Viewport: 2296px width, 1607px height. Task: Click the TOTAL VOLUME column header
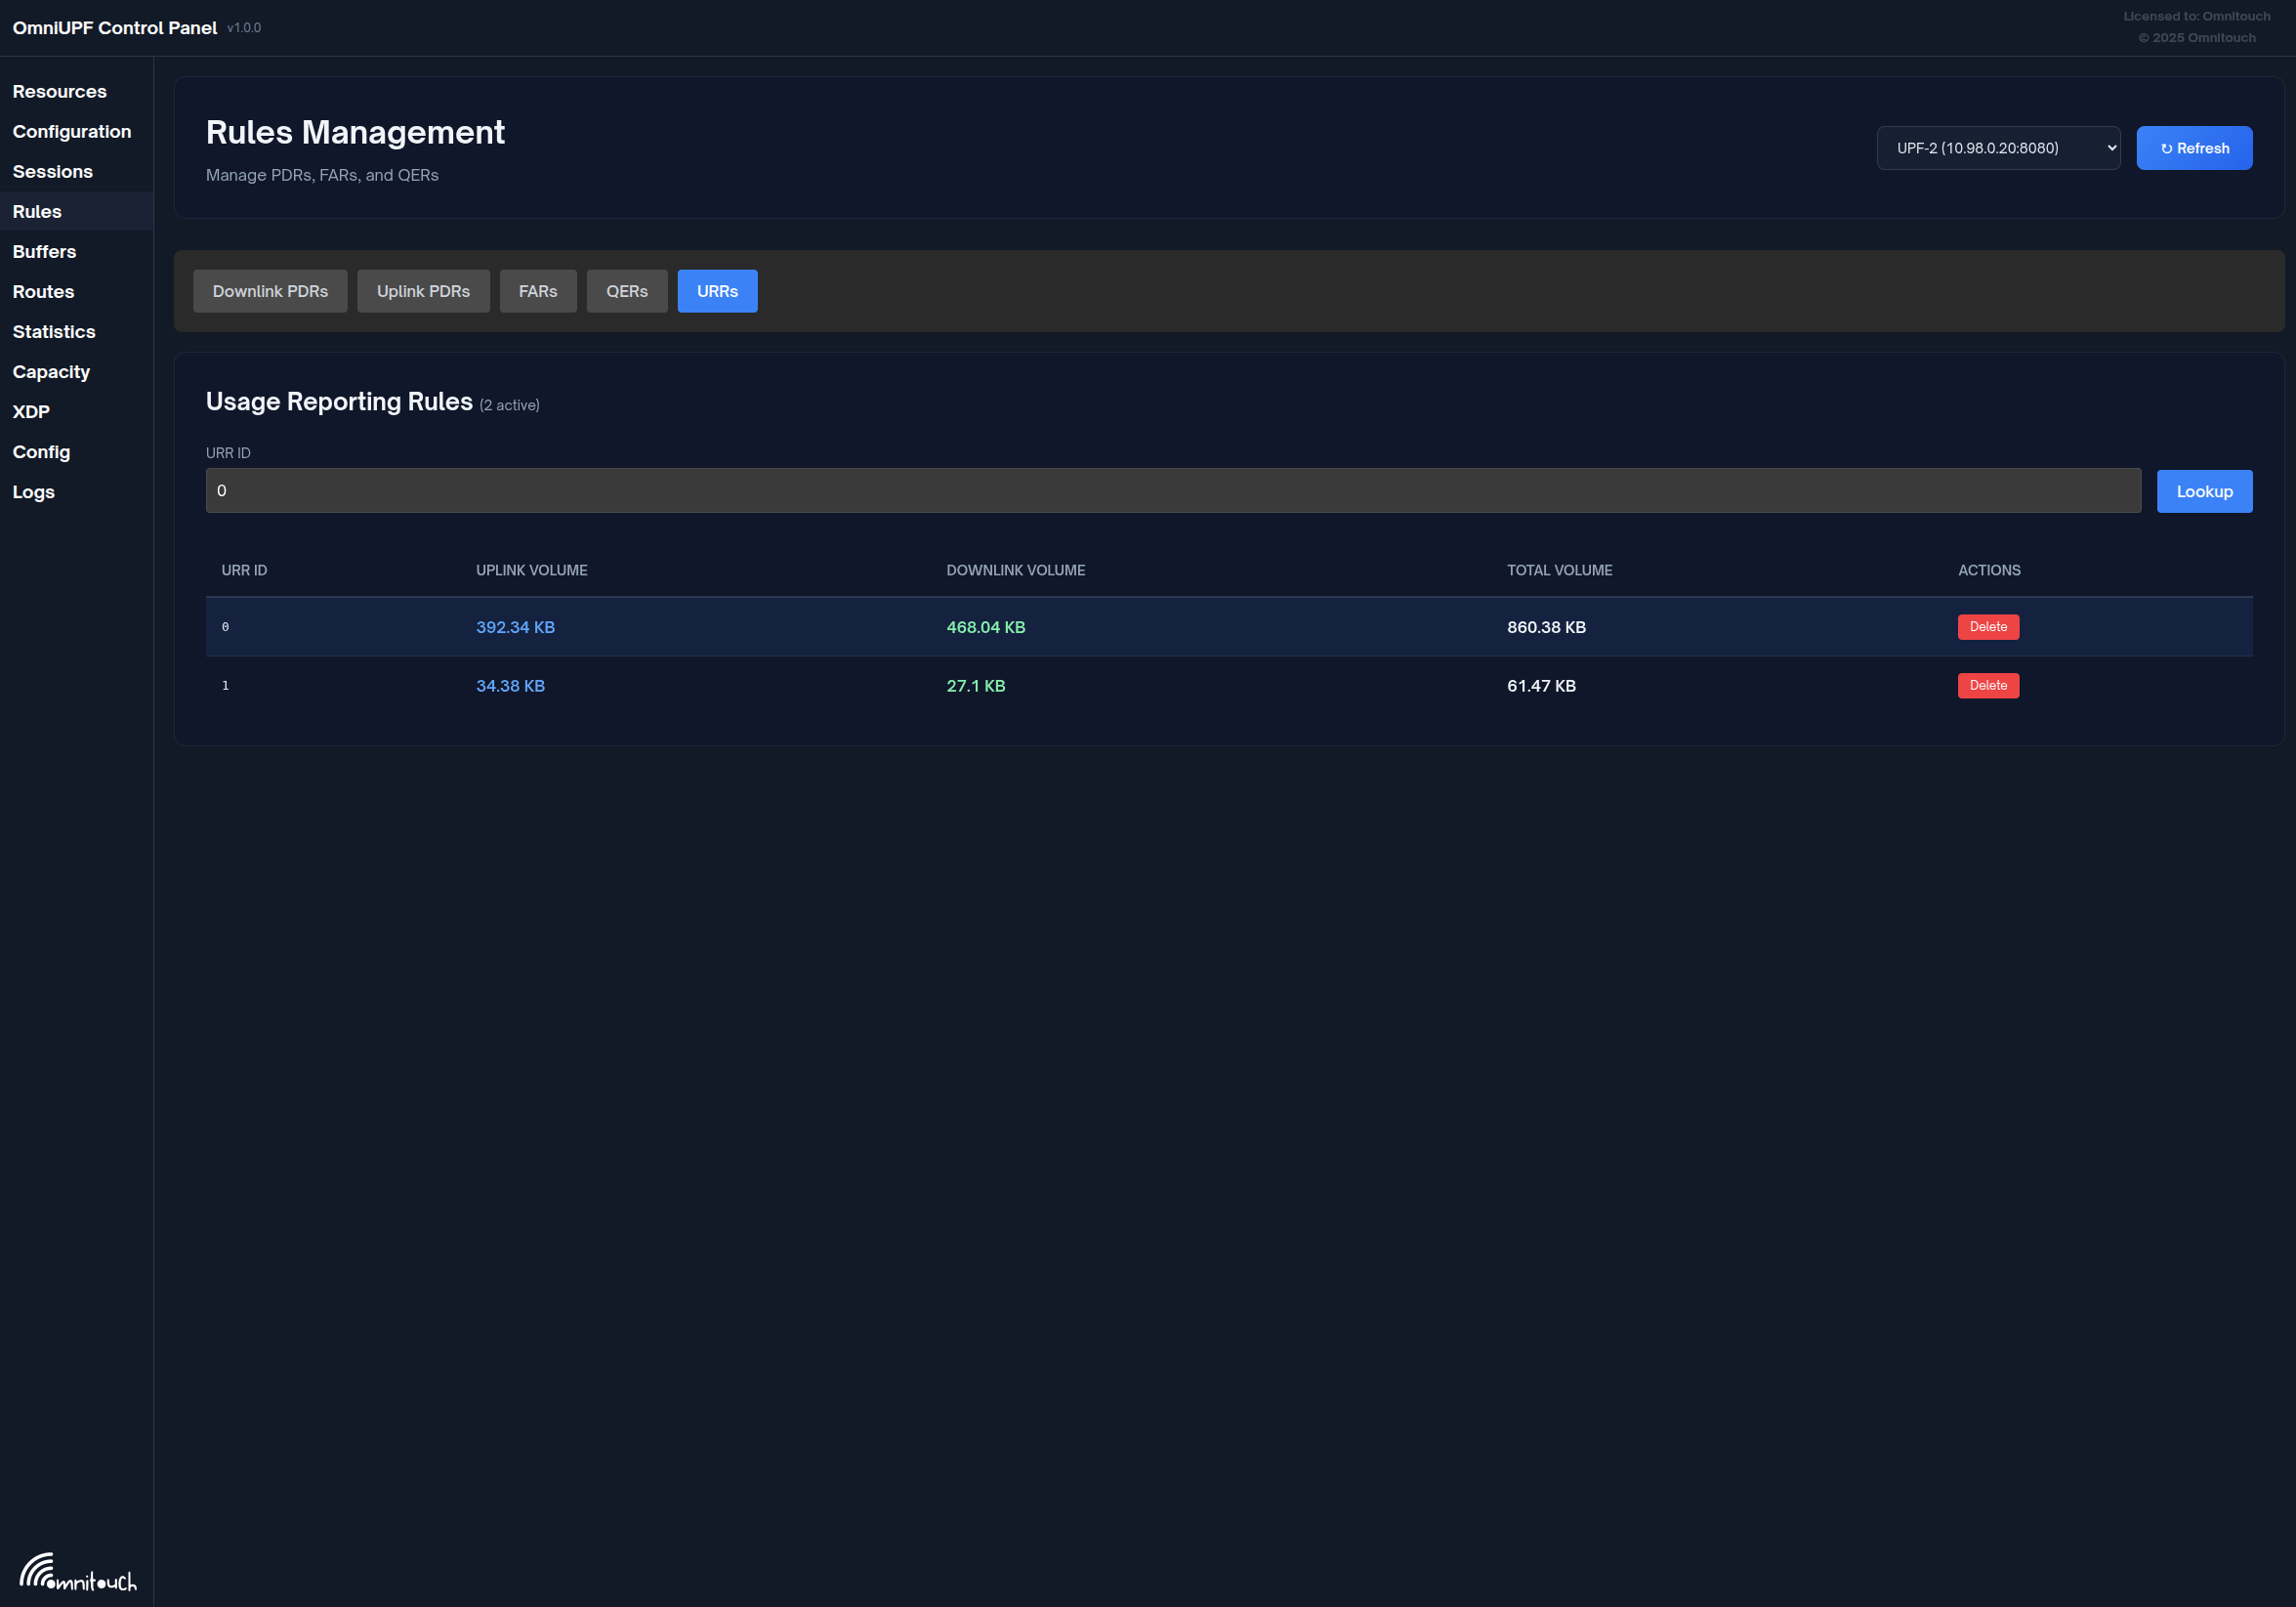point(1559,570)
